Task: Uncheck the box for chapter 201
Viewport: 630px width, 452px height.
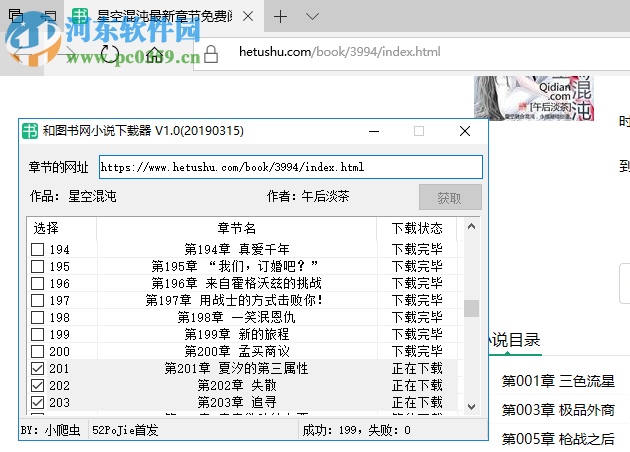Action: click(x=37, y=368)
